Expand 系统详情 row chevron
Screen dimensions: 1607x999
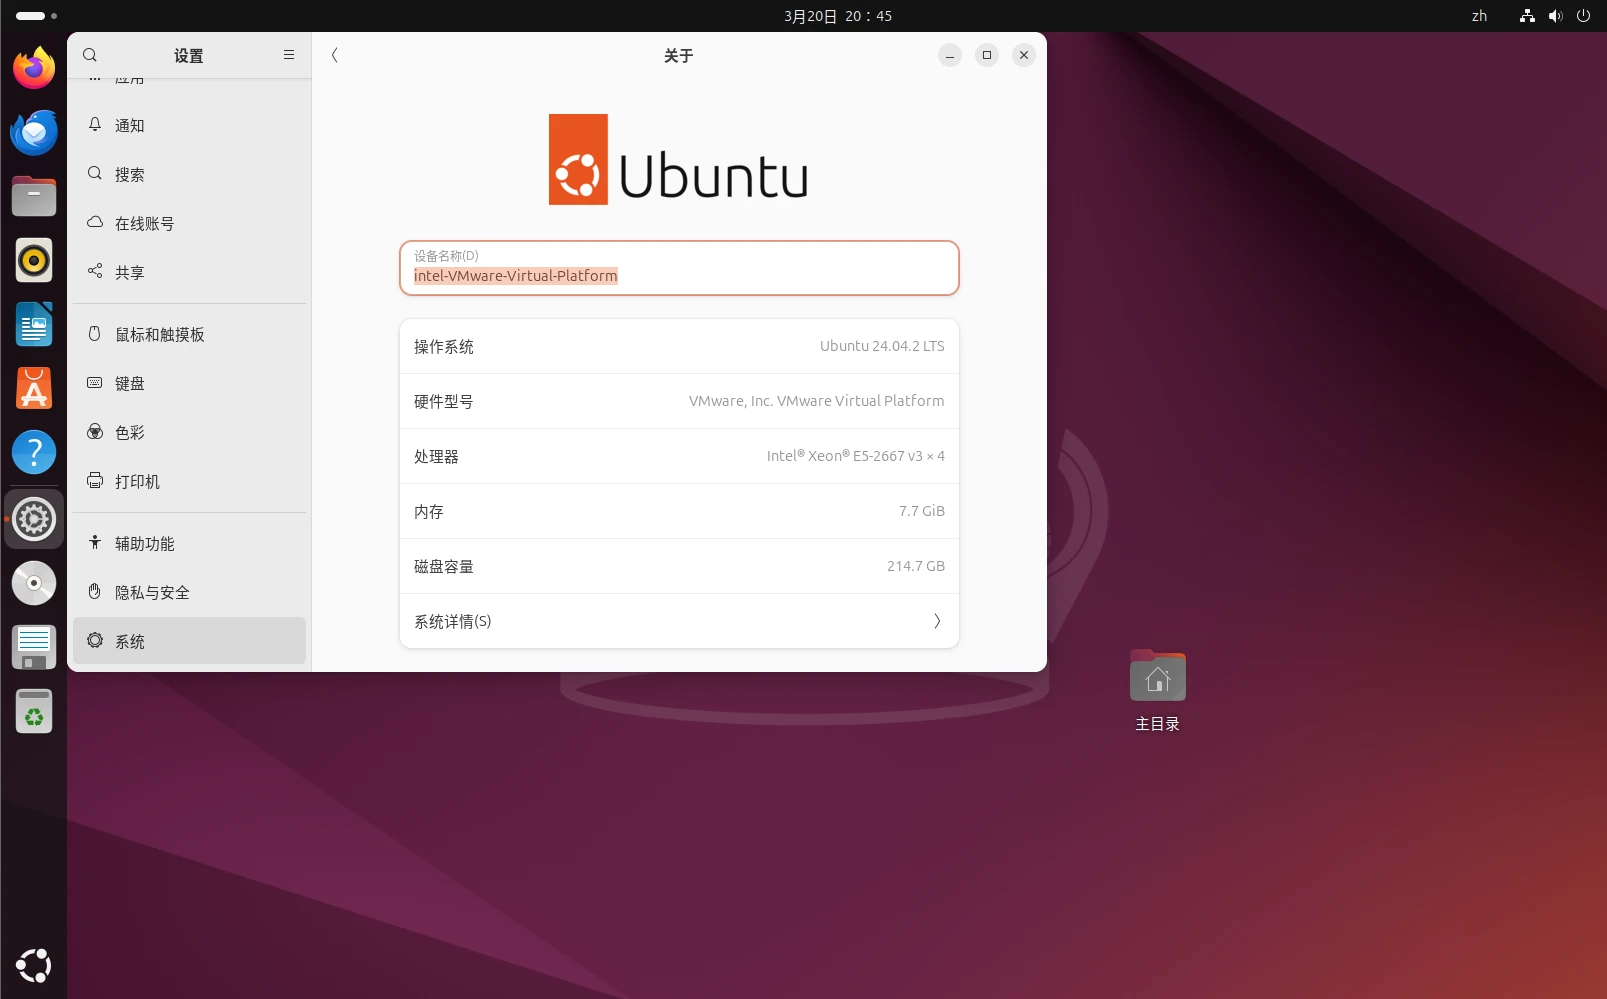[x=937, y=621]
